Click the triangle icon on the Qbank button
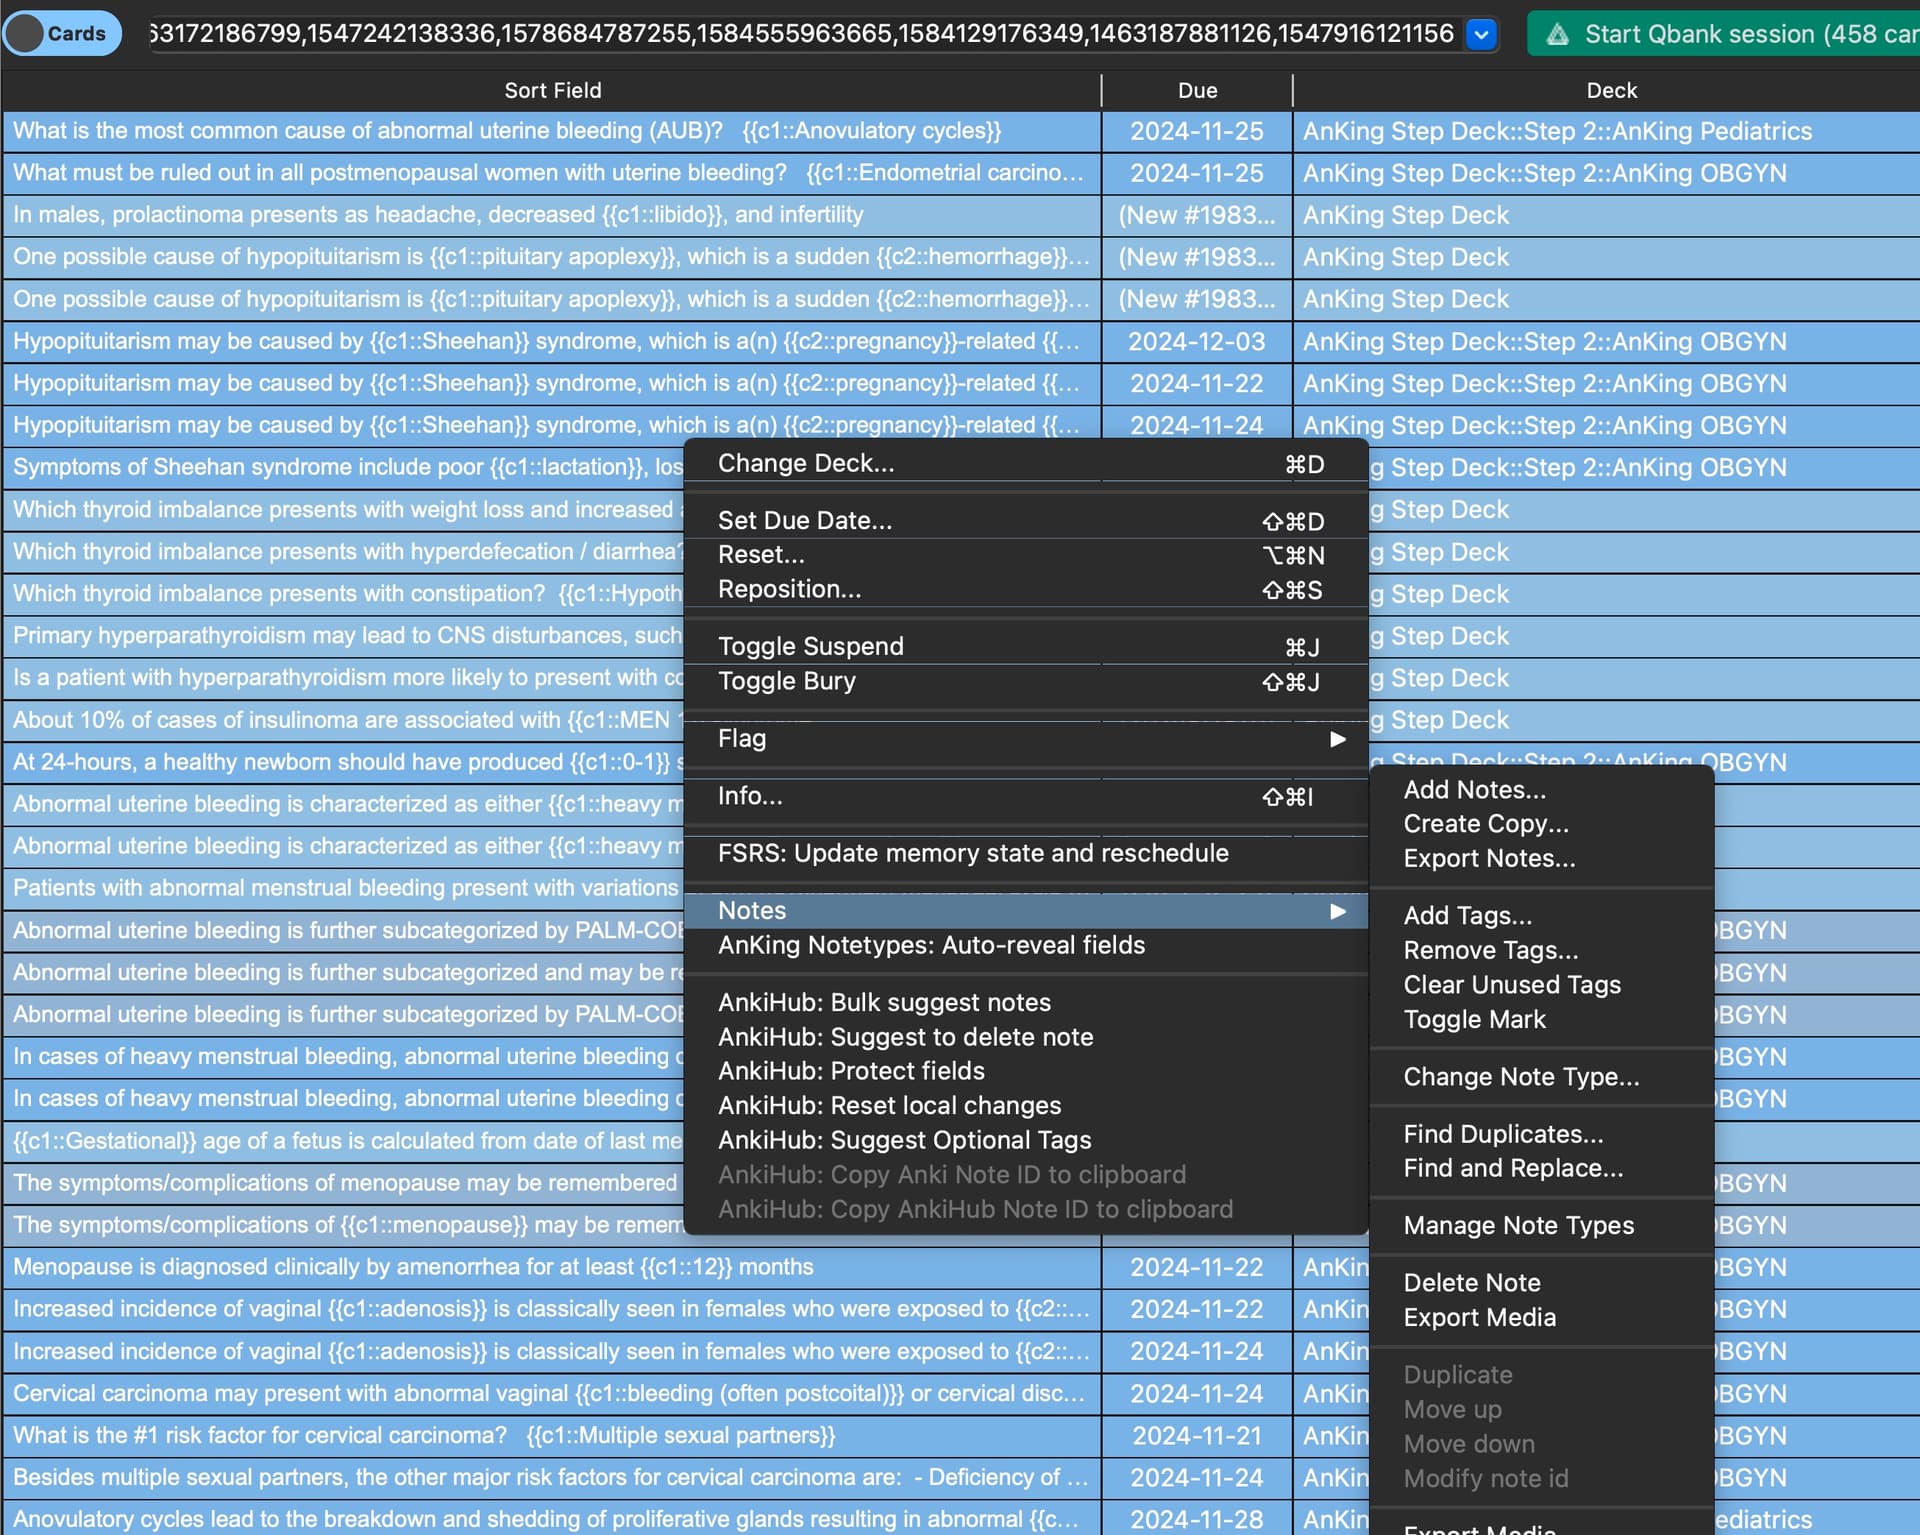 click(x=1557, y=35)
